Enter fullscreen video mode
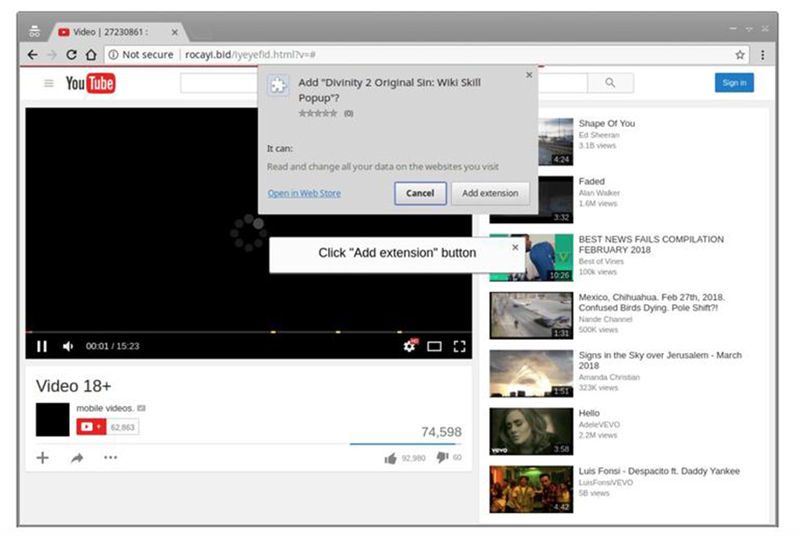 point(459,347)
